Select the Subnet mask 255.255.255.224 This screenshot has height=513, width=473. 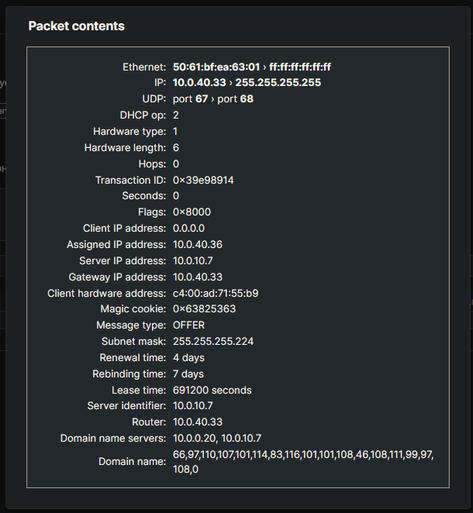click(213, 341)
